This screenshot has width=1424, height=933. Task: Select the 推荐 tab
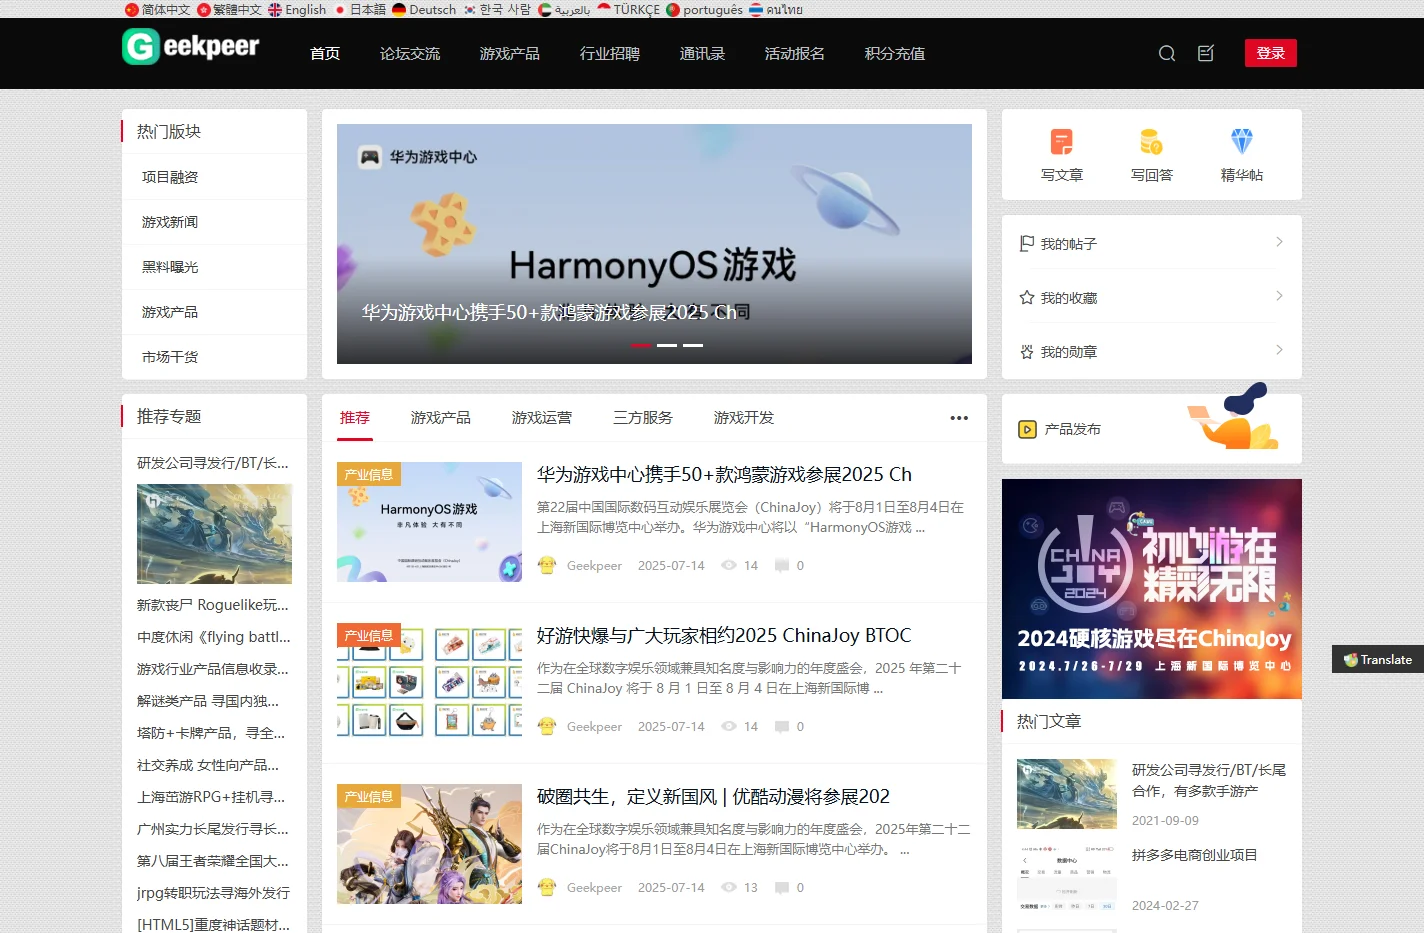(x=355, y=418)
